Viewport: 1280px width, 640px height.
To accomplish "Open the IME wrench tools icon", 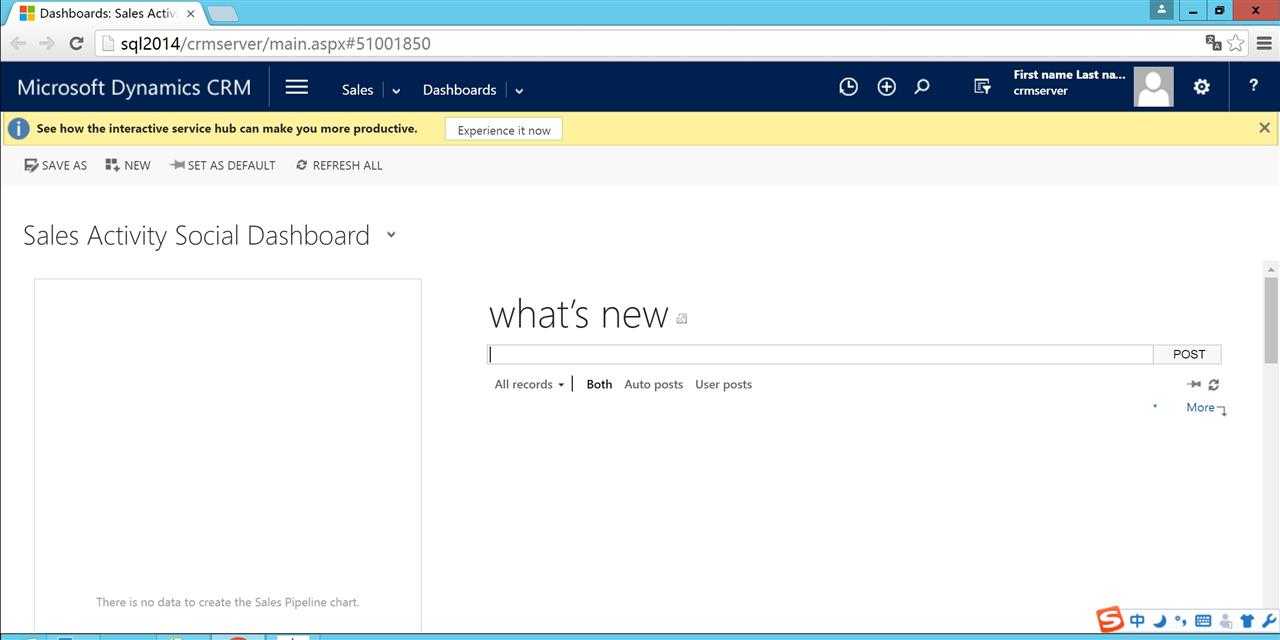I will (1269, 621).
